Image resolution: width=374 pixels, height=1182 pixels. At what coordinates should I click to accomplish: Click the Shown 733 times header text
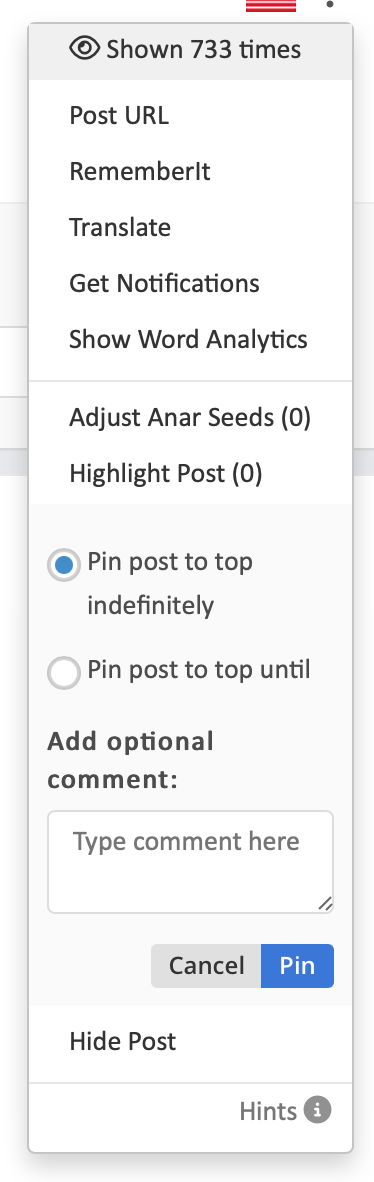(204, 49)
